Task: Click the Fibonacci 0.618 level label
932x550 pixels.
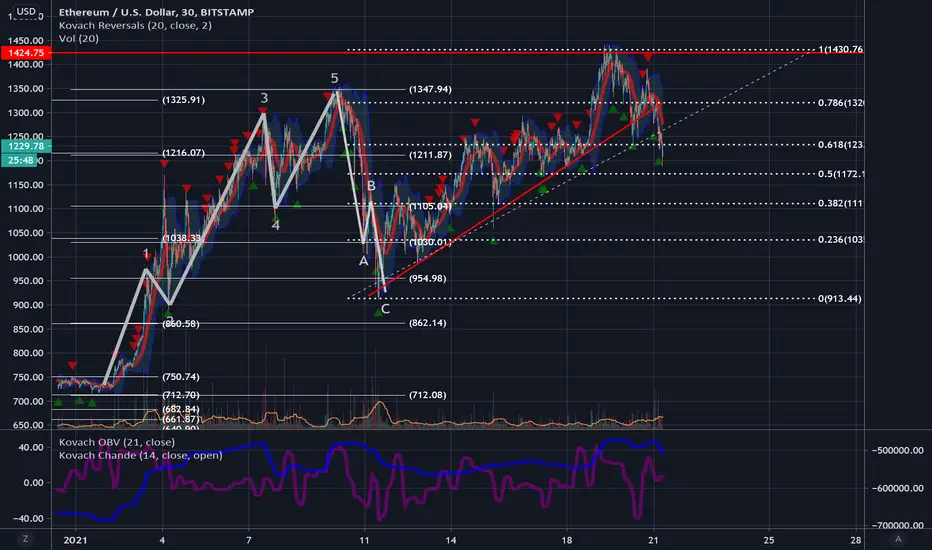Action: (x=840, y=144)
